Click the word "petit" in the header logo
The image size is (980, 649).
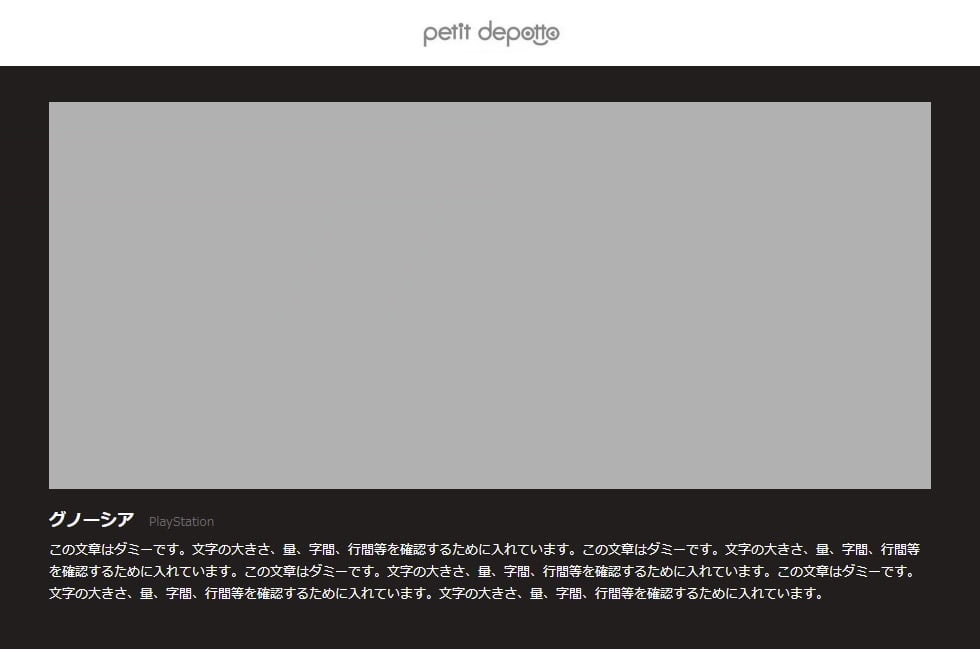tap(446, 34)
